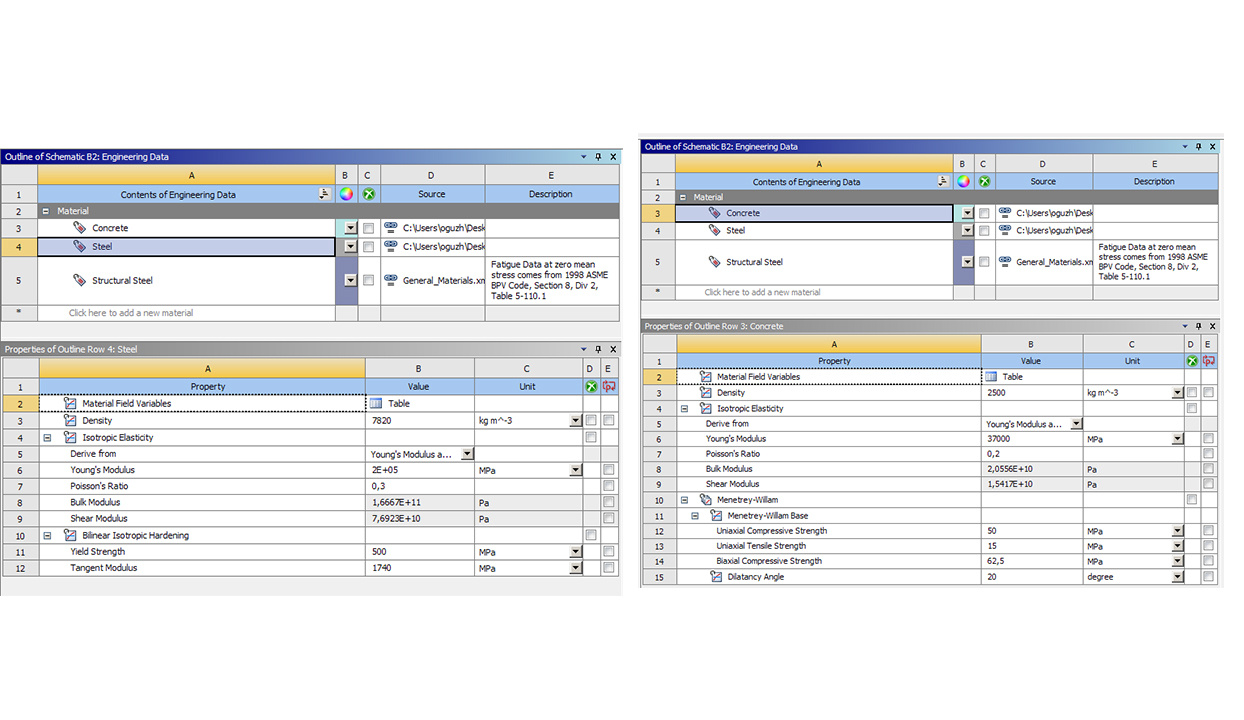
Task: Select the Unit column header in Concrete properties
Action: (1132, 361)
